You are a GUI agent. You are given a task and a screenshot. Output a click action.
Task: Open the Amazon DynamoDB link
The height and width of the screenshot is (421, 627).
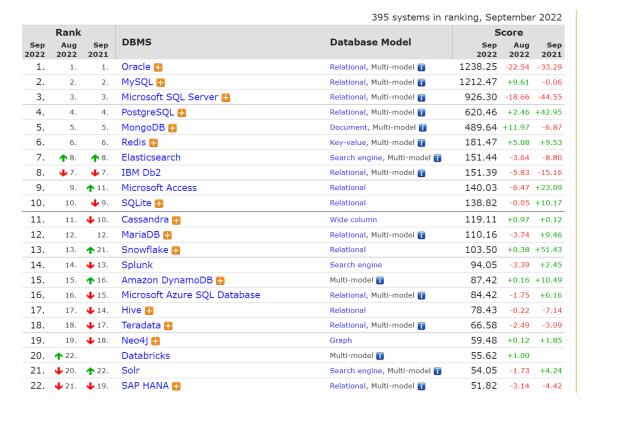pos(167,280)
